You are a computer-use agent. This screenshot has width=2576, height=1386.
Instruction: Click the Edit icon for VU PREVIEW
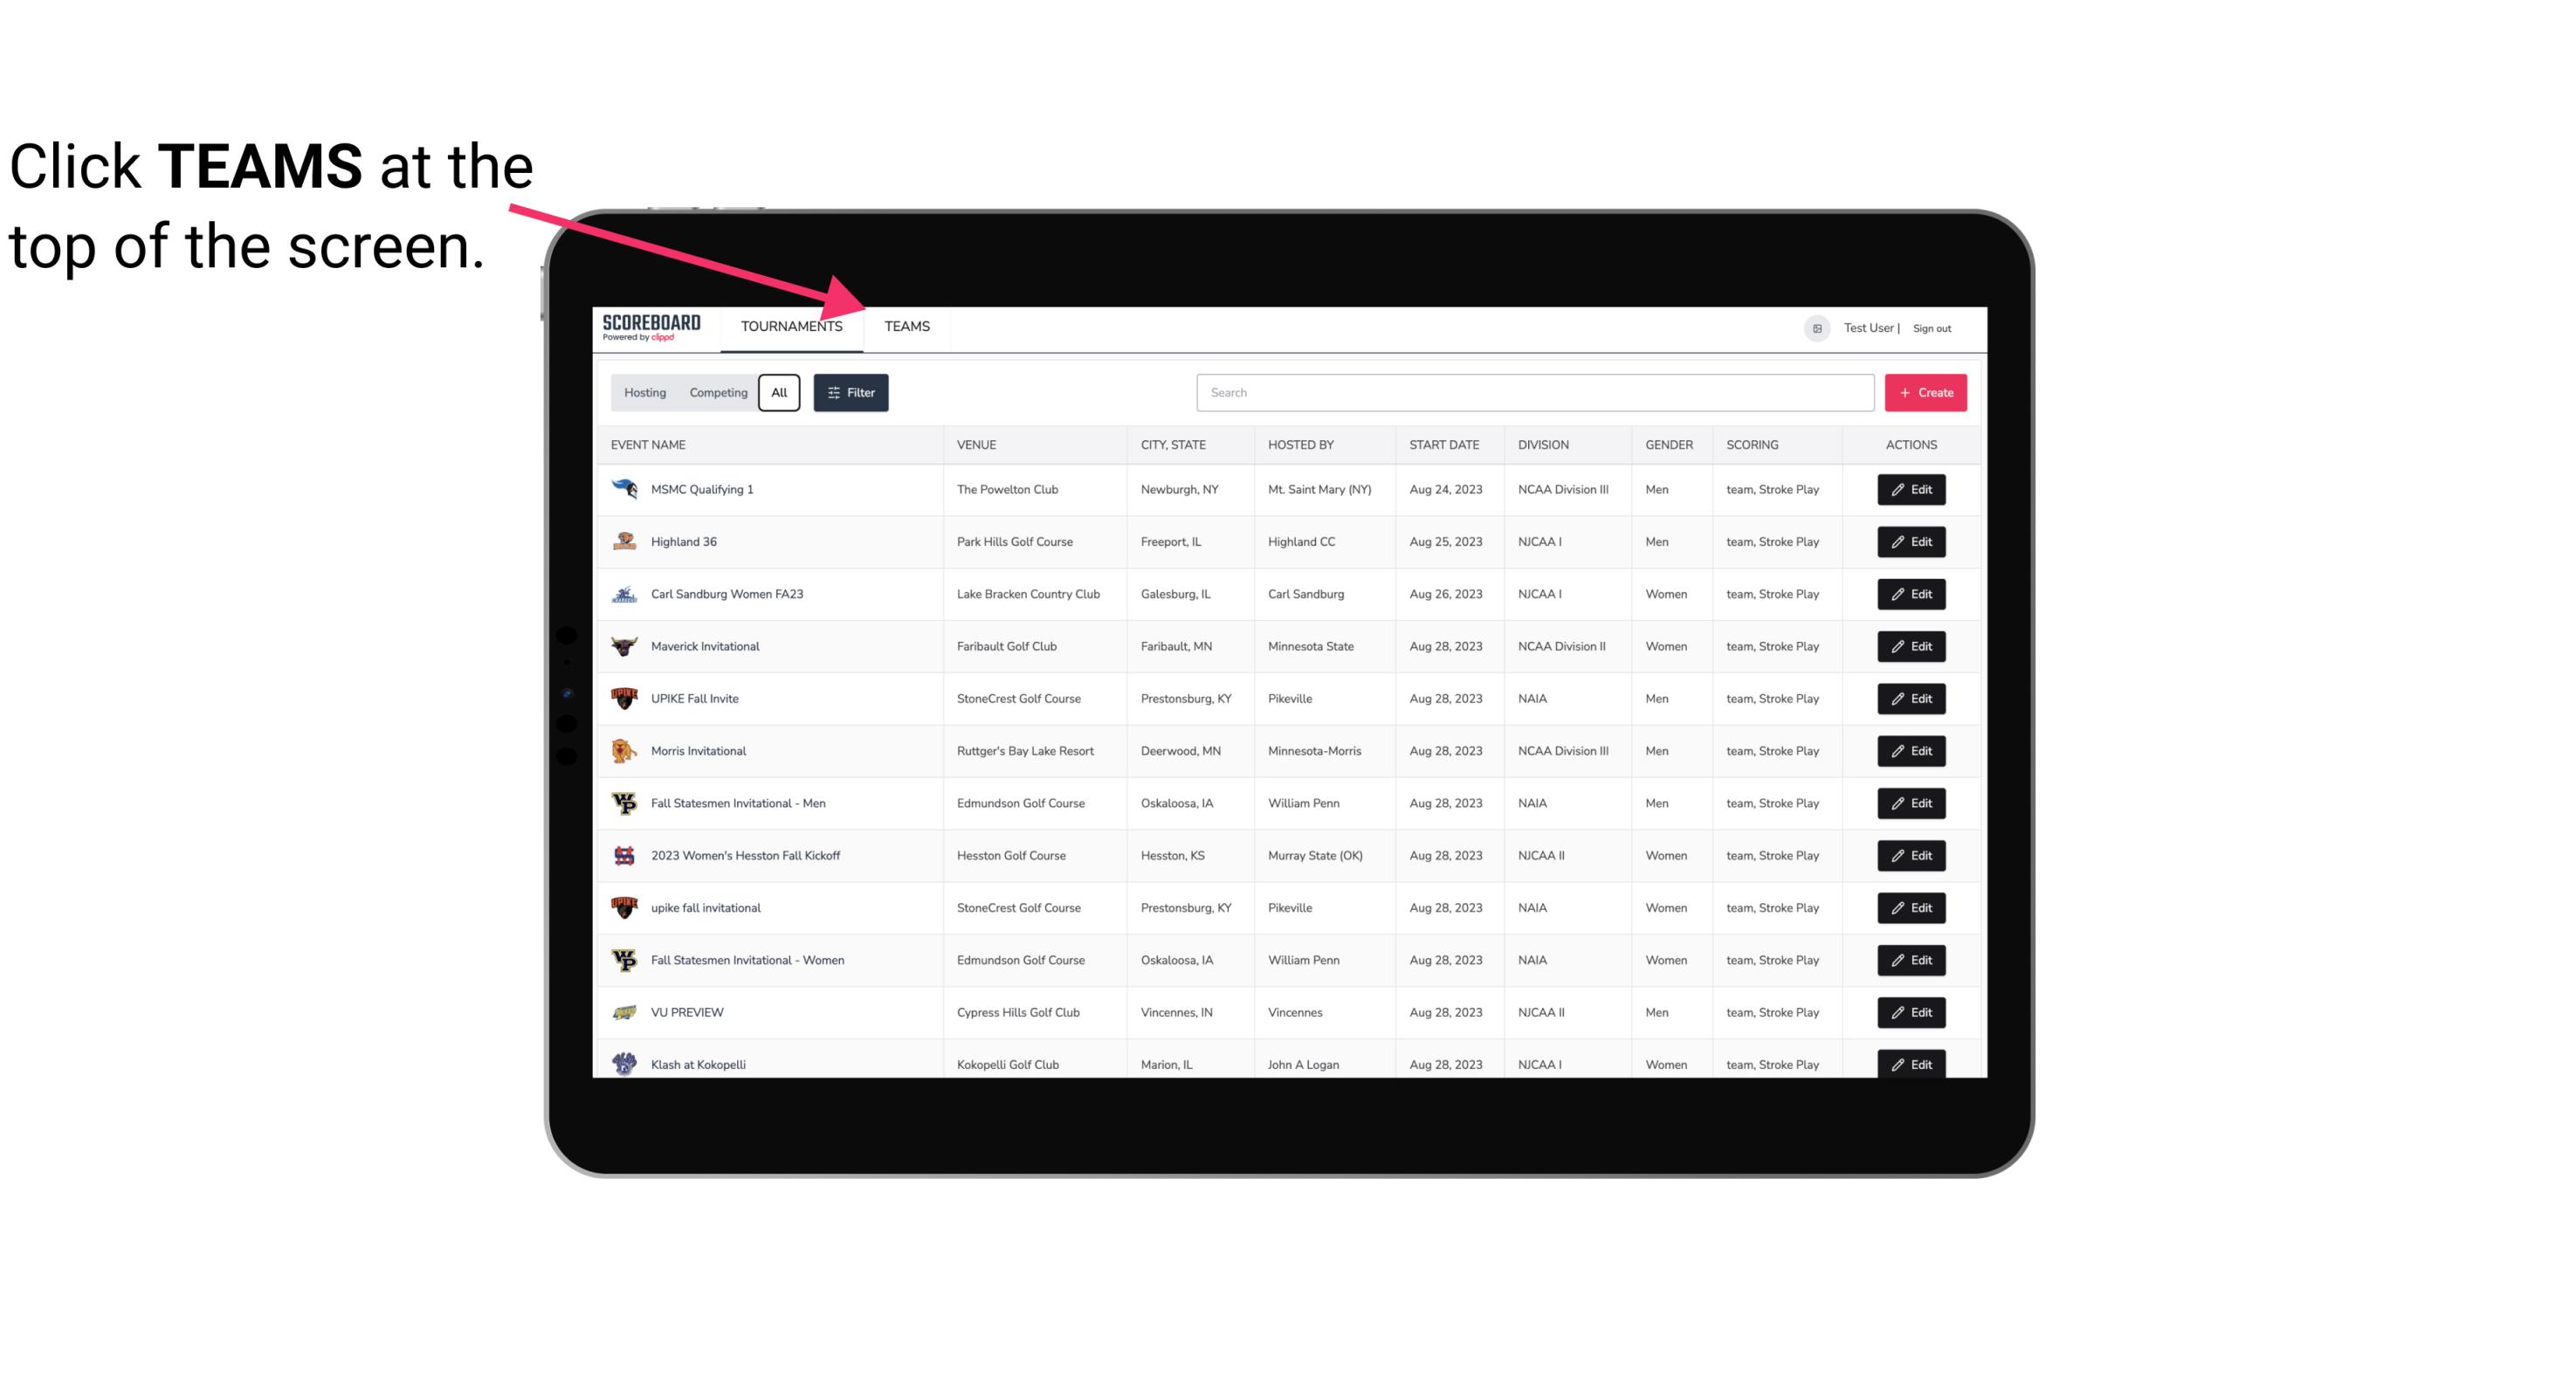click(1912, 1012)
